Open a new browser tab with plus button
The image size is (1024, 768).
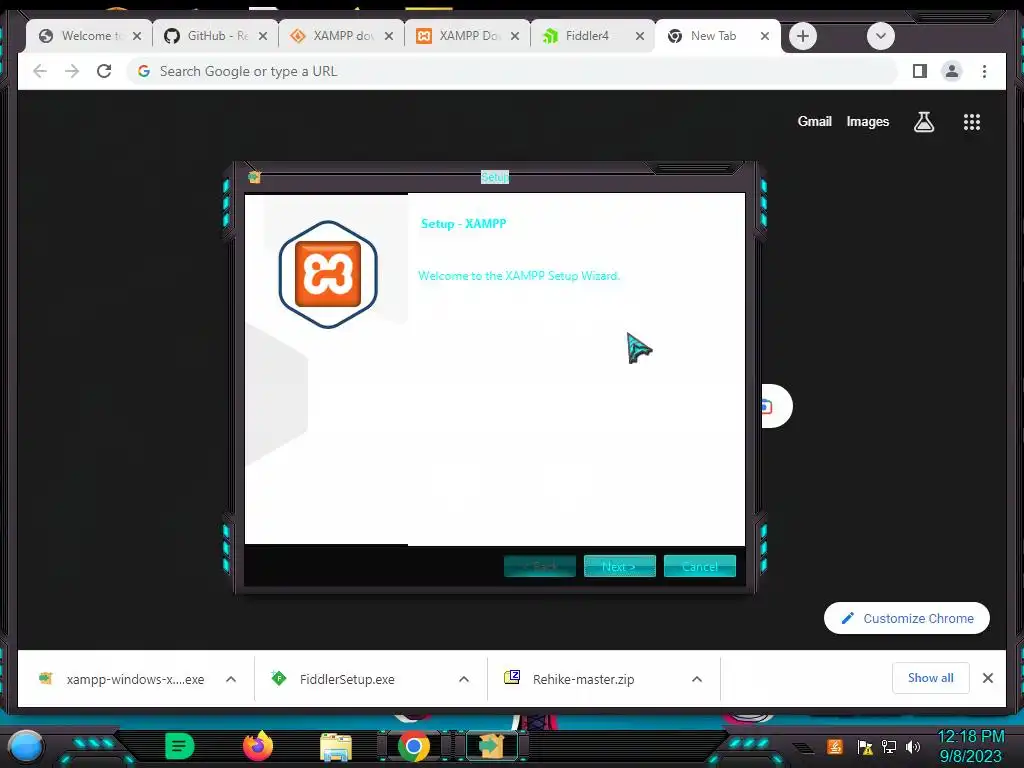803,36
